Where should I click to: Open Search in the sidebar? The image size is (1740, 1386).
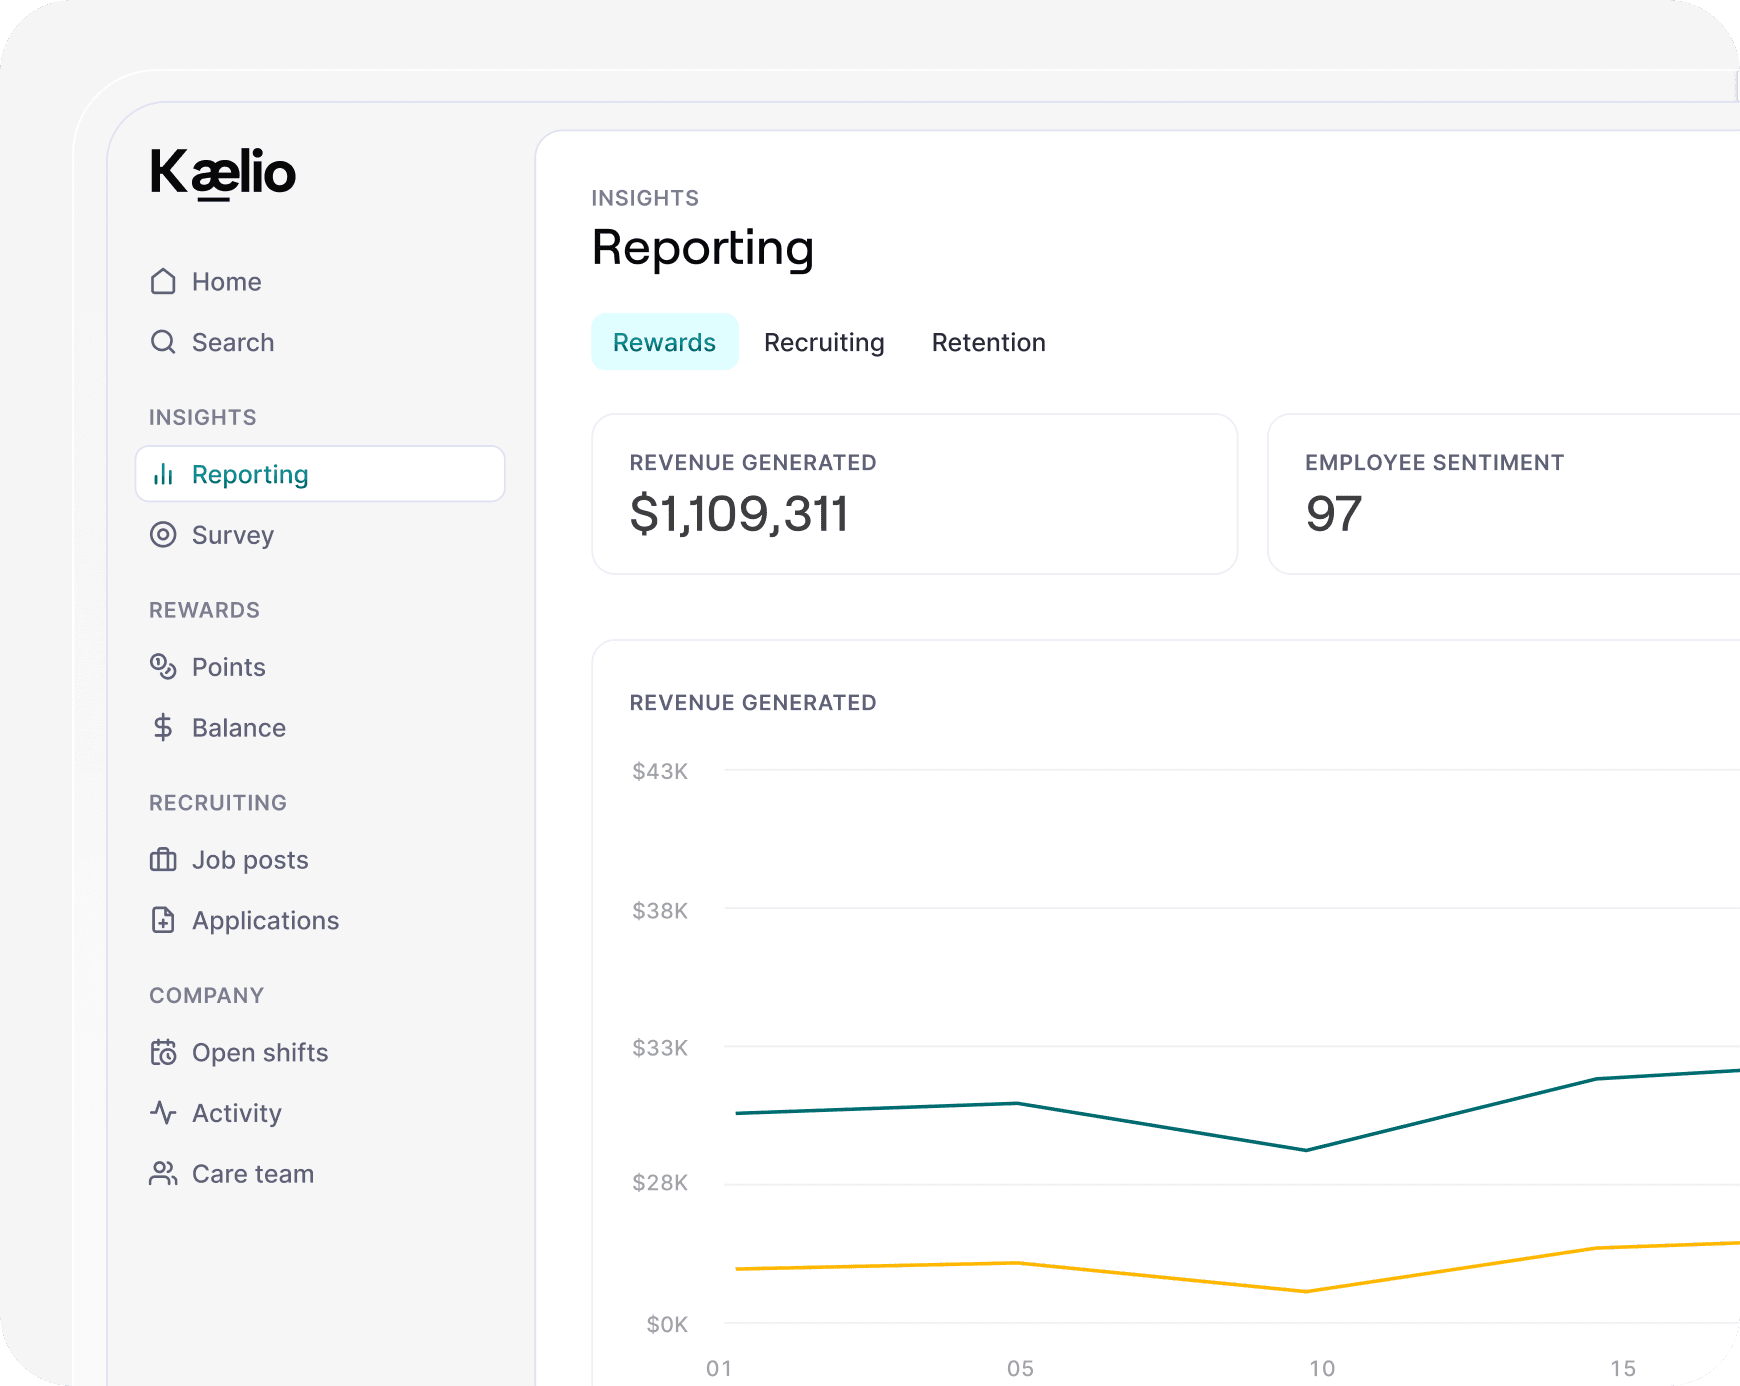(212, 342)
